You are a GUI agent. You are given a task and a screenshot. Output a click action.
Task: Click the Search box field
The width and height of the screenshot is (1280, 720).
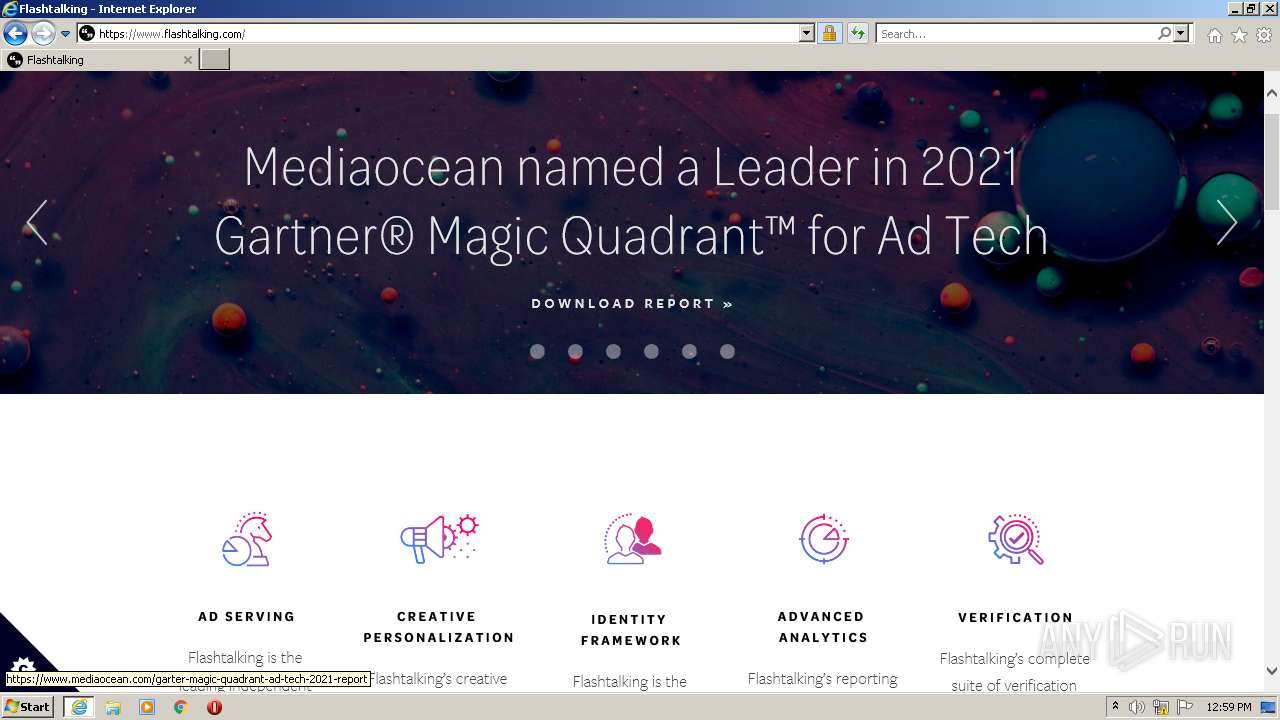tap(1016, 34)
